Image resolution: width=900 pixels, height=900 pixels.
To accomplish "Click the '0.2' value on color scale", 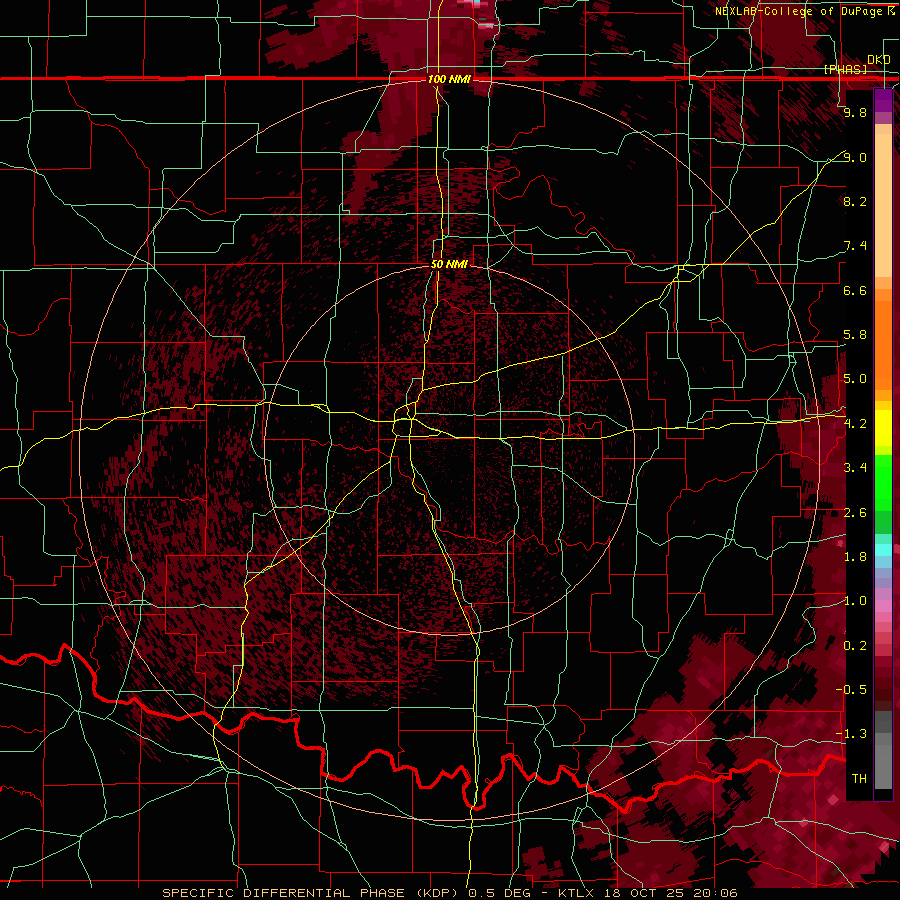I will (855, 646).
